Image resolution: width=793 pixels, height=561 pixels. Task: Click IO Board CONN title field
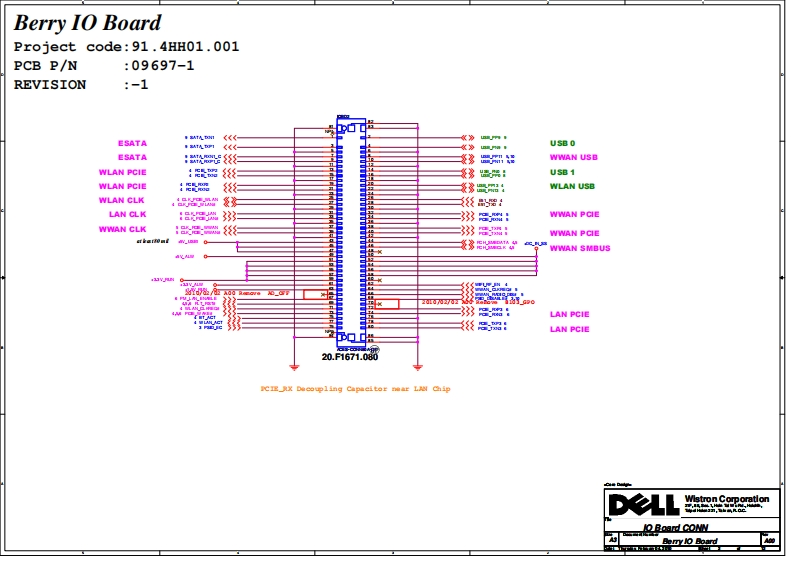point(676,526)
